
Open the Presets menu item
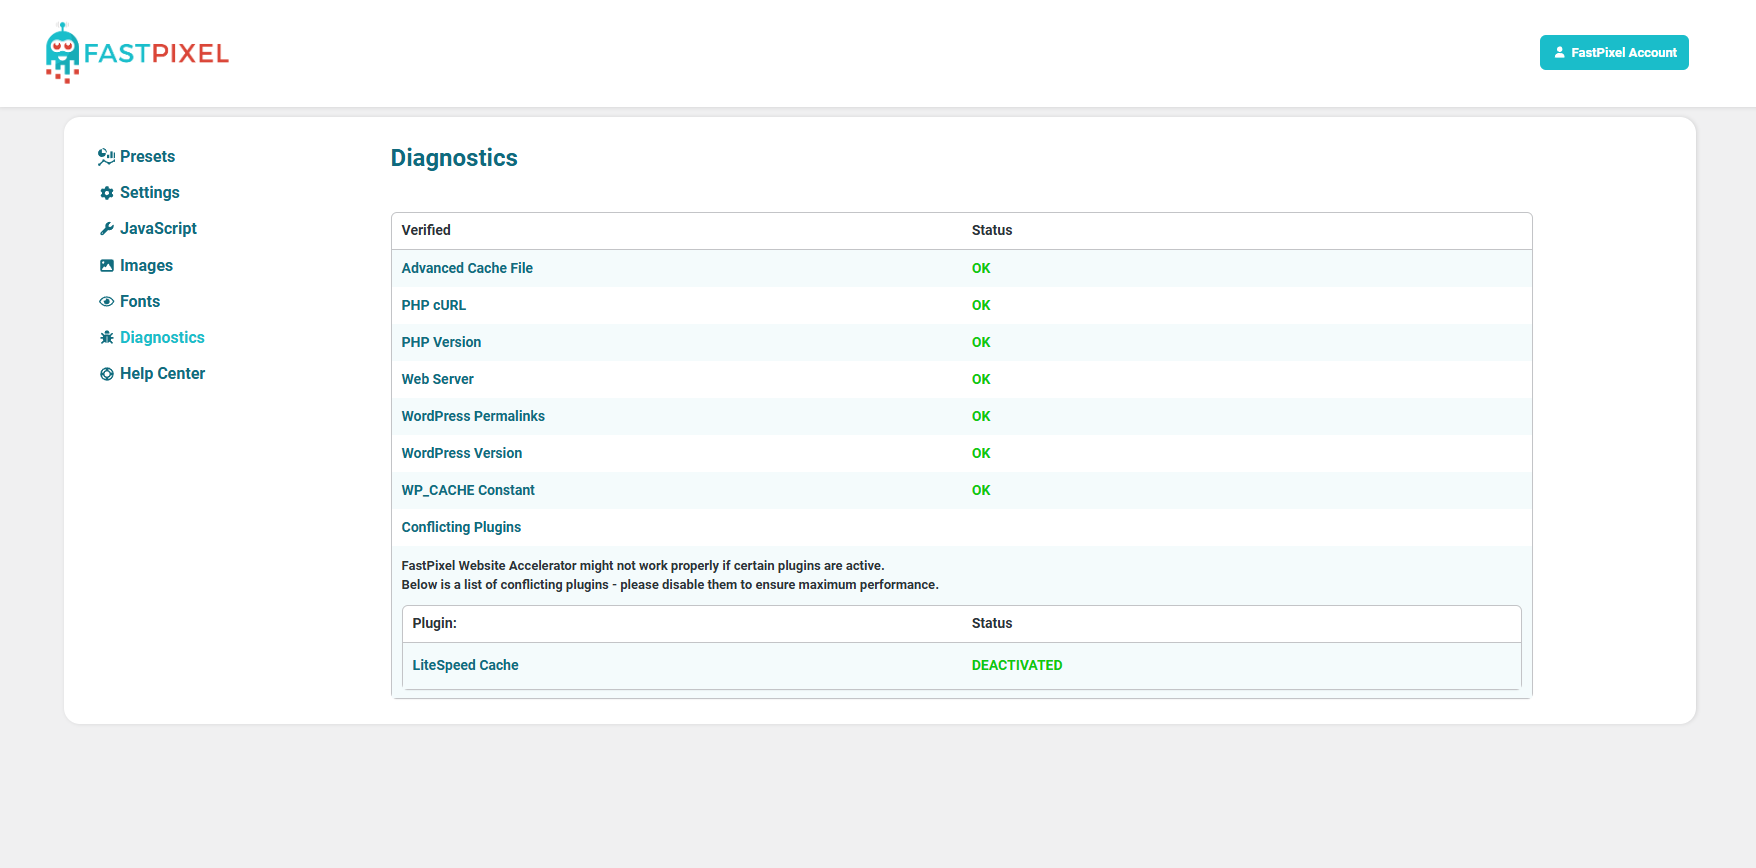tap(147, 157)
